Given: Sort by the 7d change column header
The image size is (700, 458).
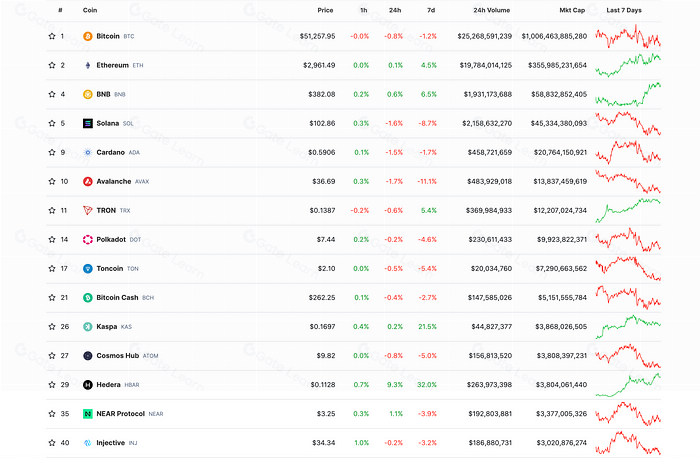Looking at the screenshot, I should (431, 10).
